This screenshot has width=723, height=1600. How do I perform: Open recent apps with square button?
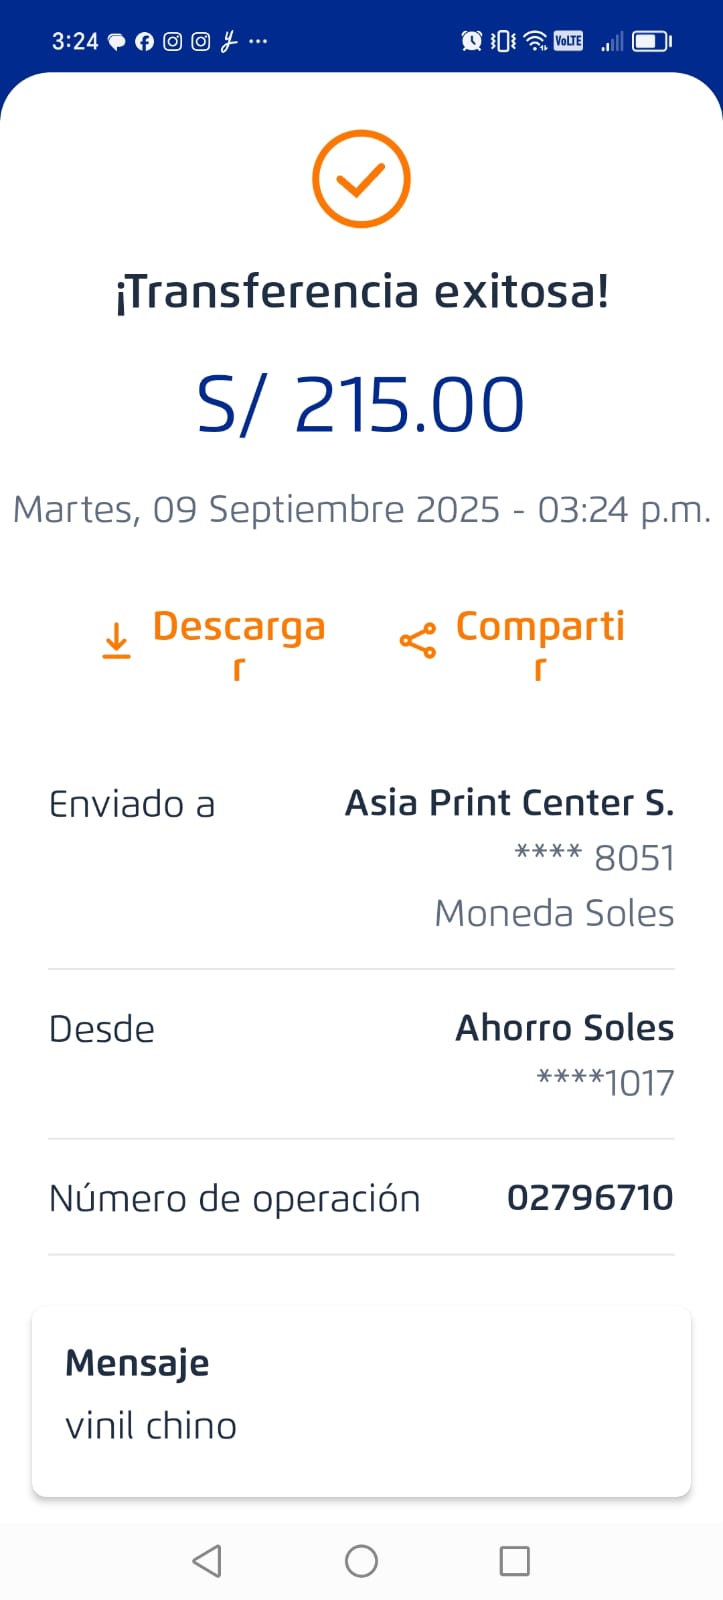pos(514,1560)
